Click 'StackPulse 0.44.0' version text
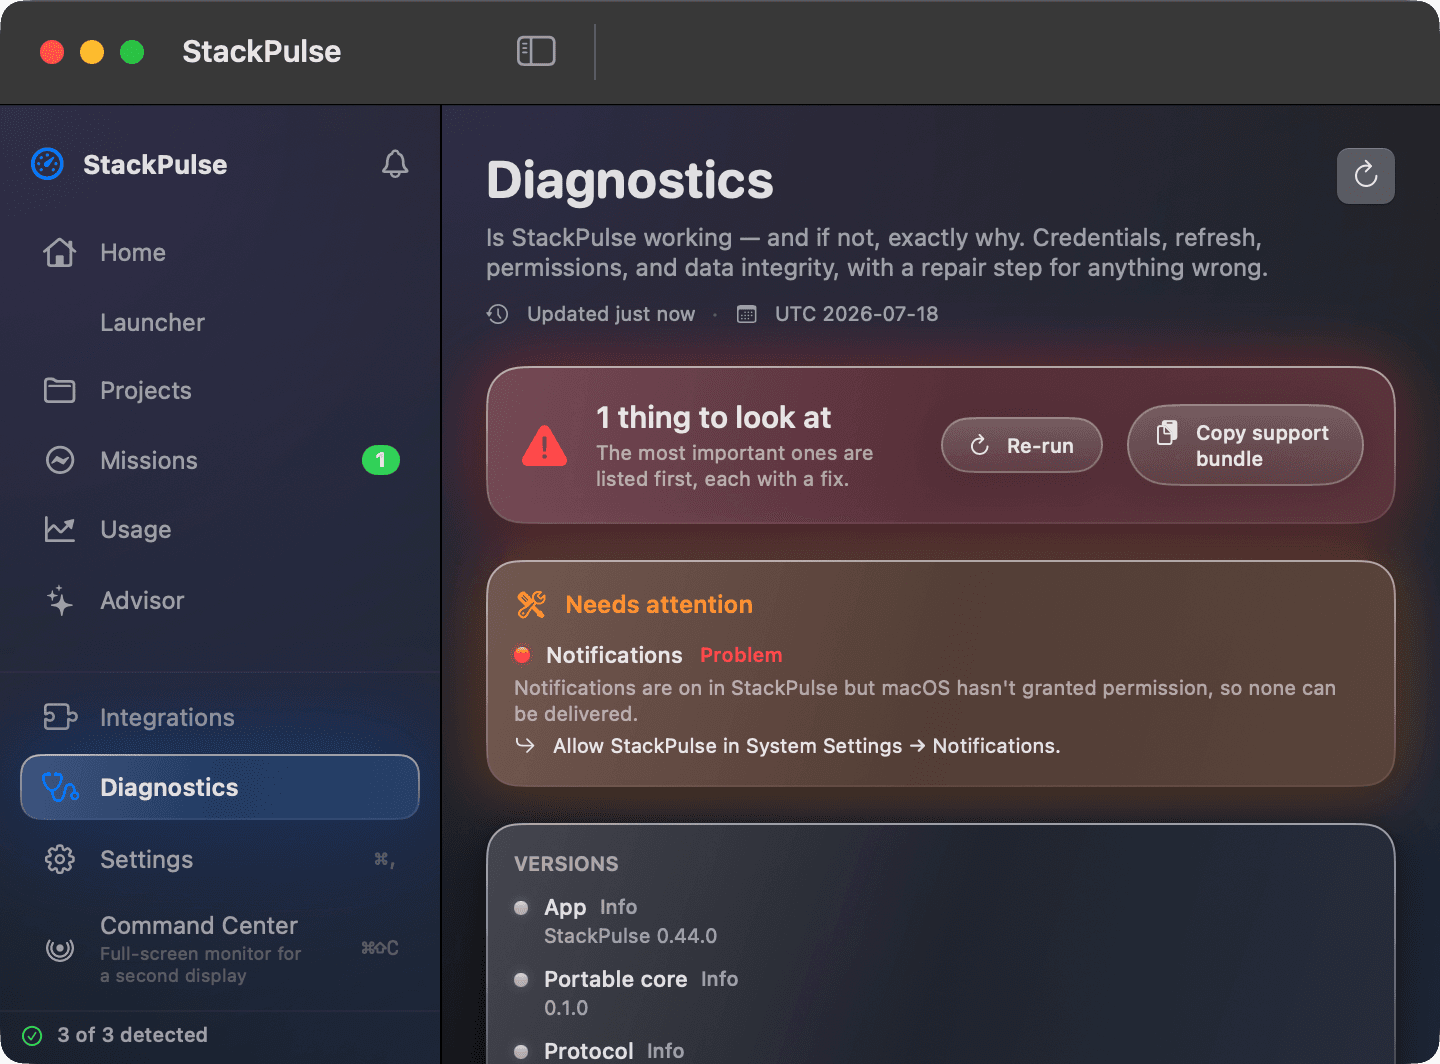 click(630, 936)
